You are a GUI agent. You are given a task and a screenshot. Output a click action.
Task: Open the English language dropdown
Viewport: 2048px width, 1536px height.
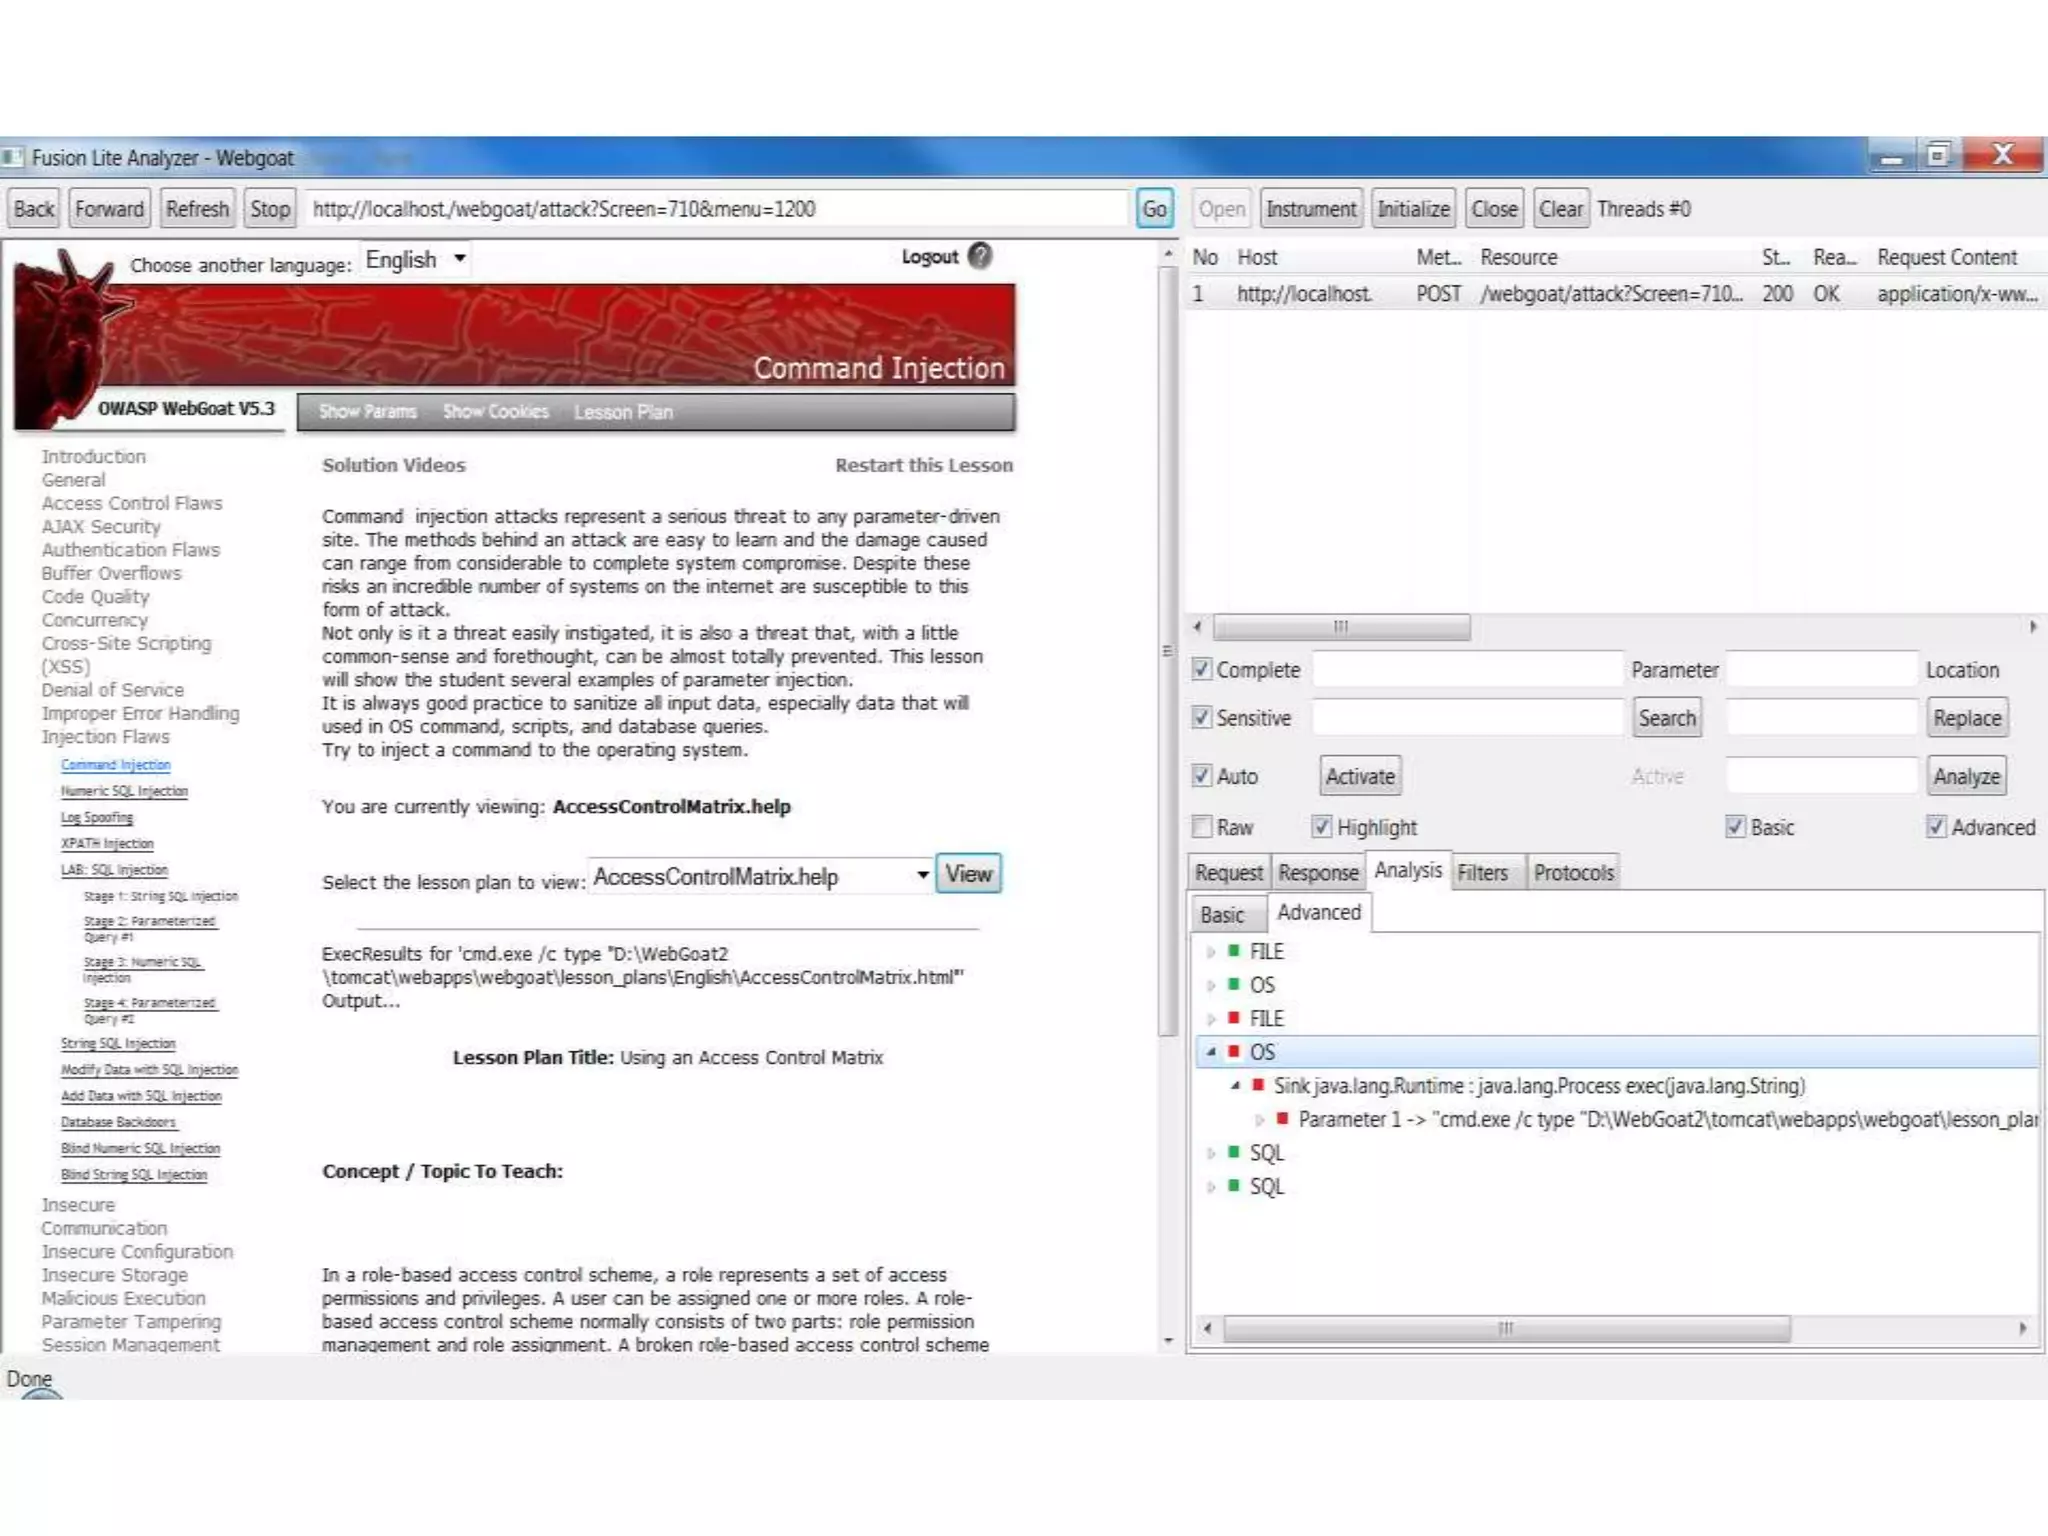pos(415,259)
